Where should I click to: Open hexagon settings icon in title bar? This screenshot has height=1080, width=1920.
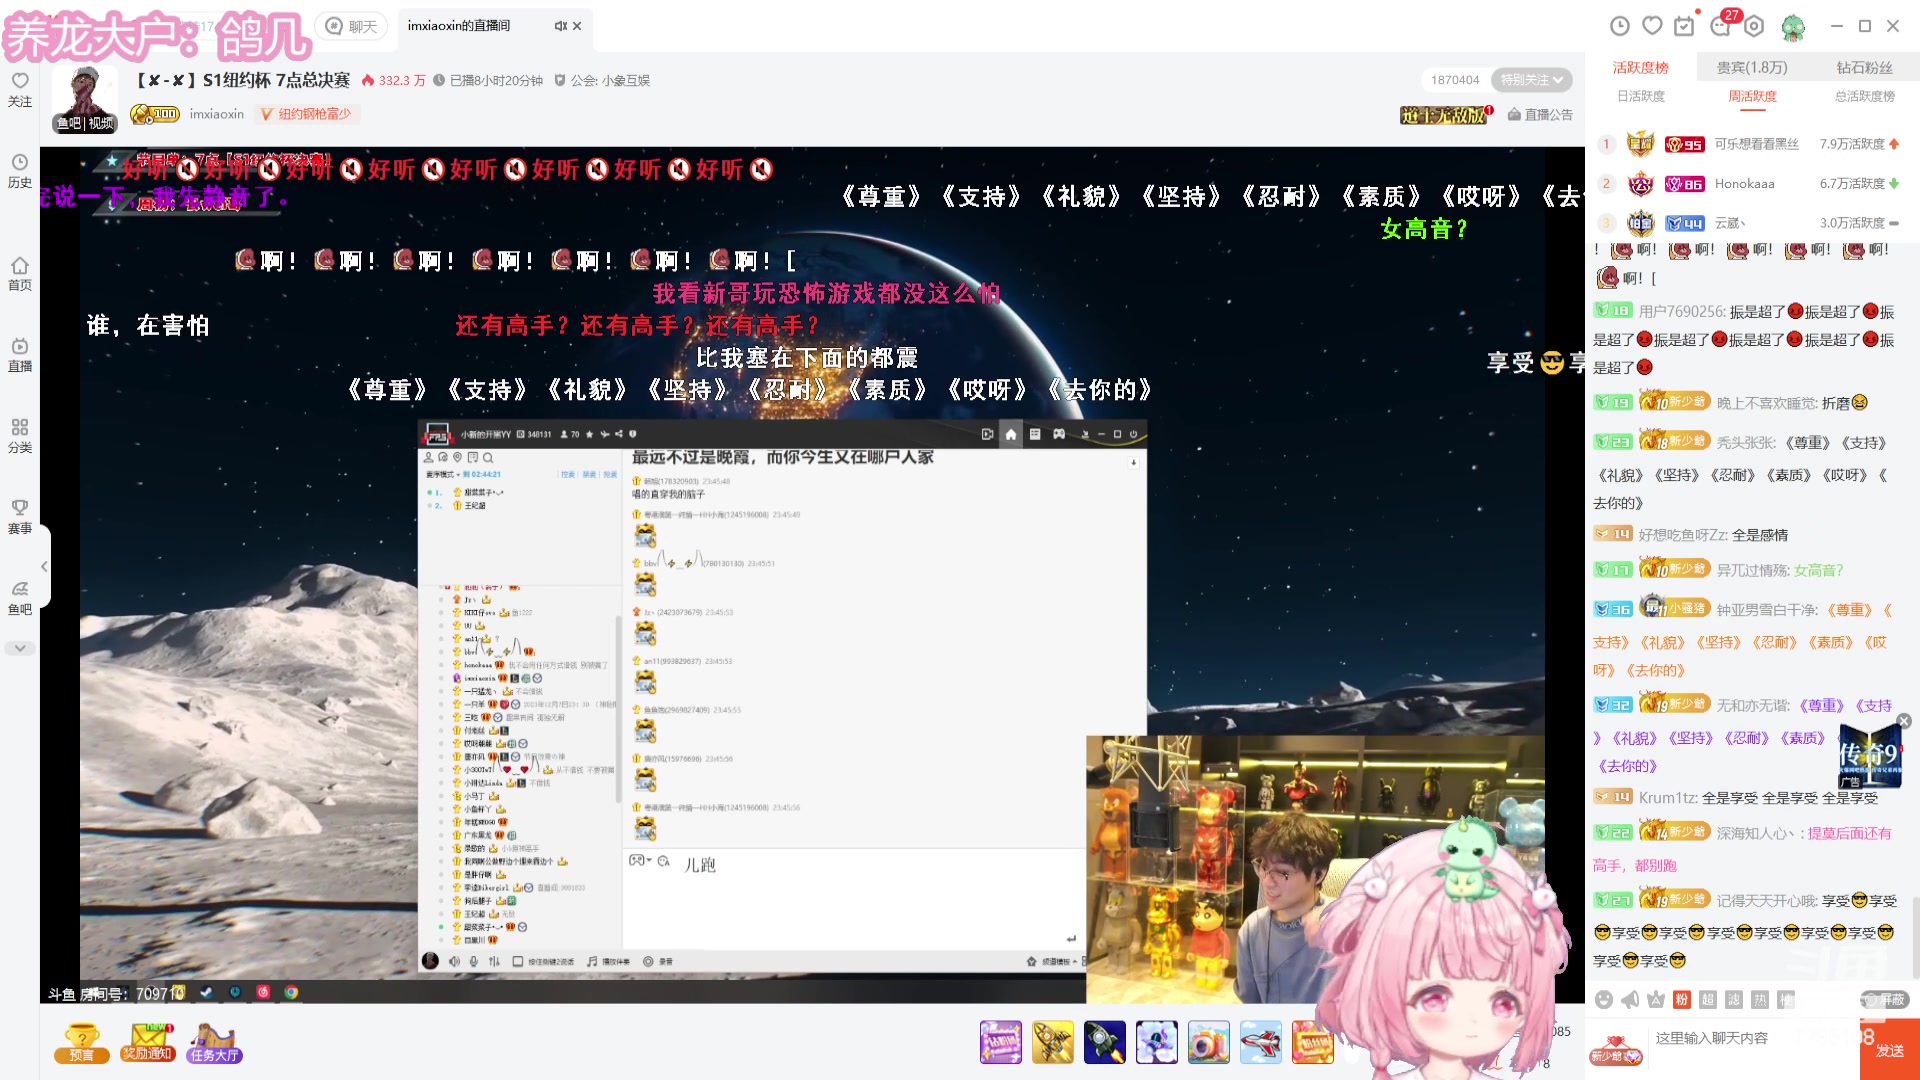pyautogui.click(x=1754, y=26)
